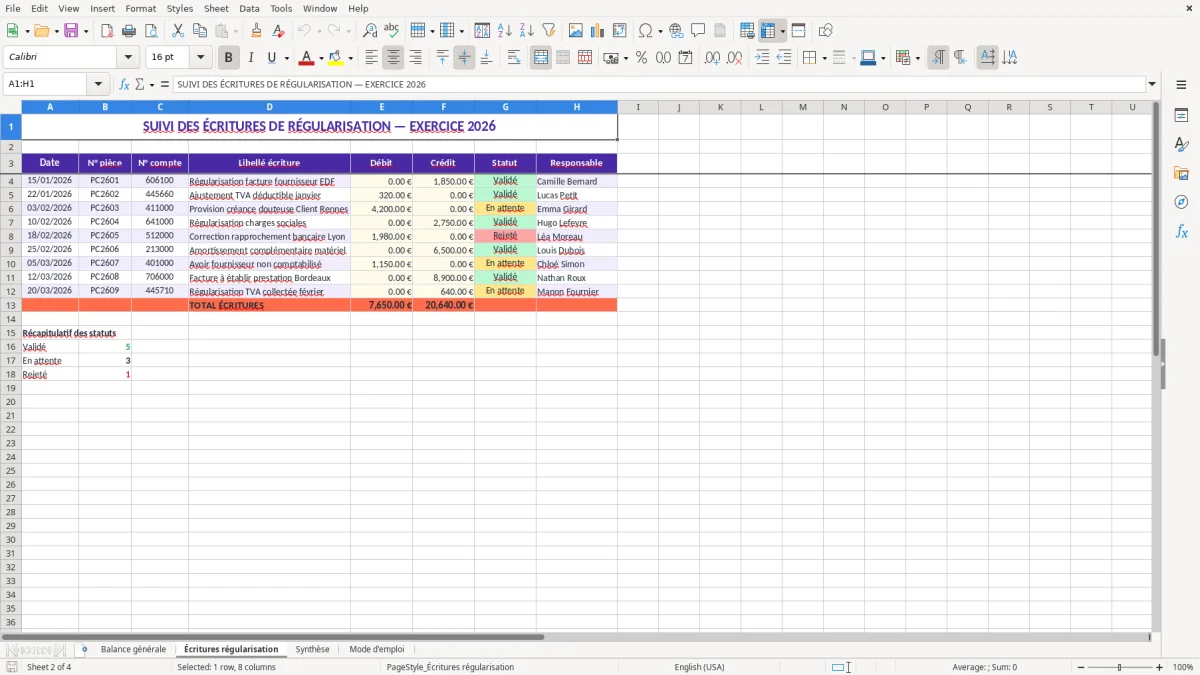Open the Borders dropdown arrow

[824, 58]
